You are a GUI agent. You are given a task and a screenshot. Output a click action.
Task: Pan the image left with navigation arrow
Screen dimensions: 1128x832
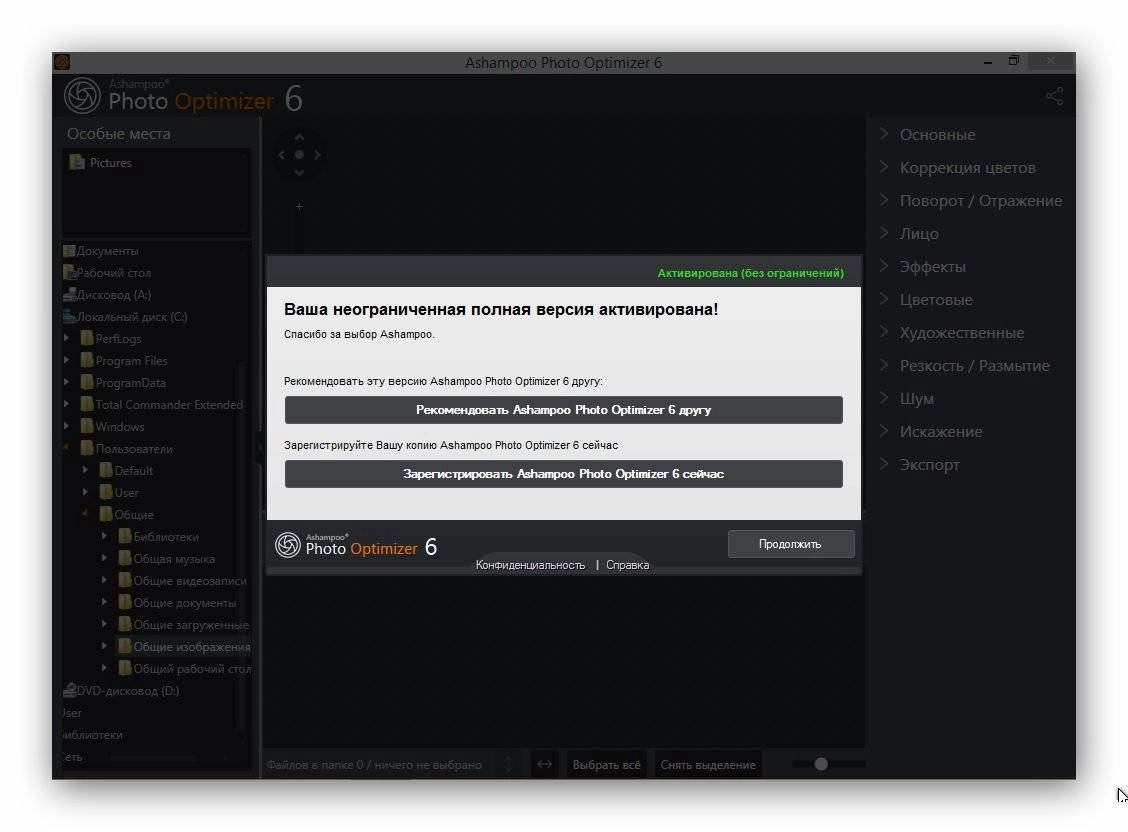pos(281,155)
